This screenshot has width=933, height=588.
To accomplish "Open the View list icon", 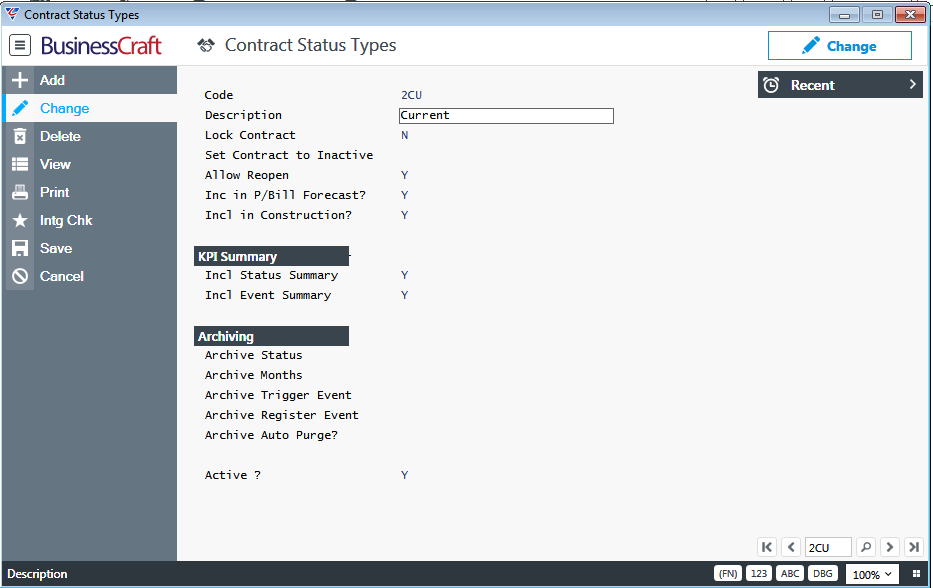I will (x=20, y=164).
